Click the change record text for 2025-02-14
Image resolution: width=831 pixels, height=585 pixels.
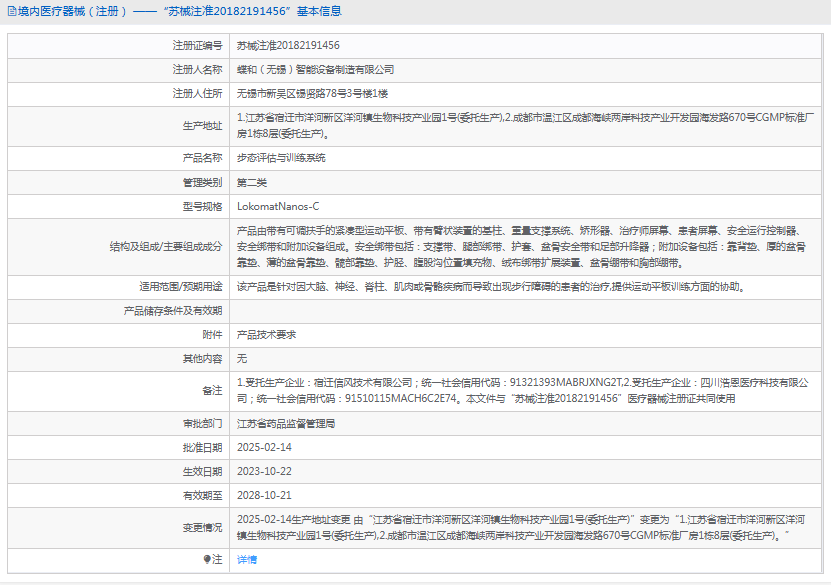pos(521,528)
